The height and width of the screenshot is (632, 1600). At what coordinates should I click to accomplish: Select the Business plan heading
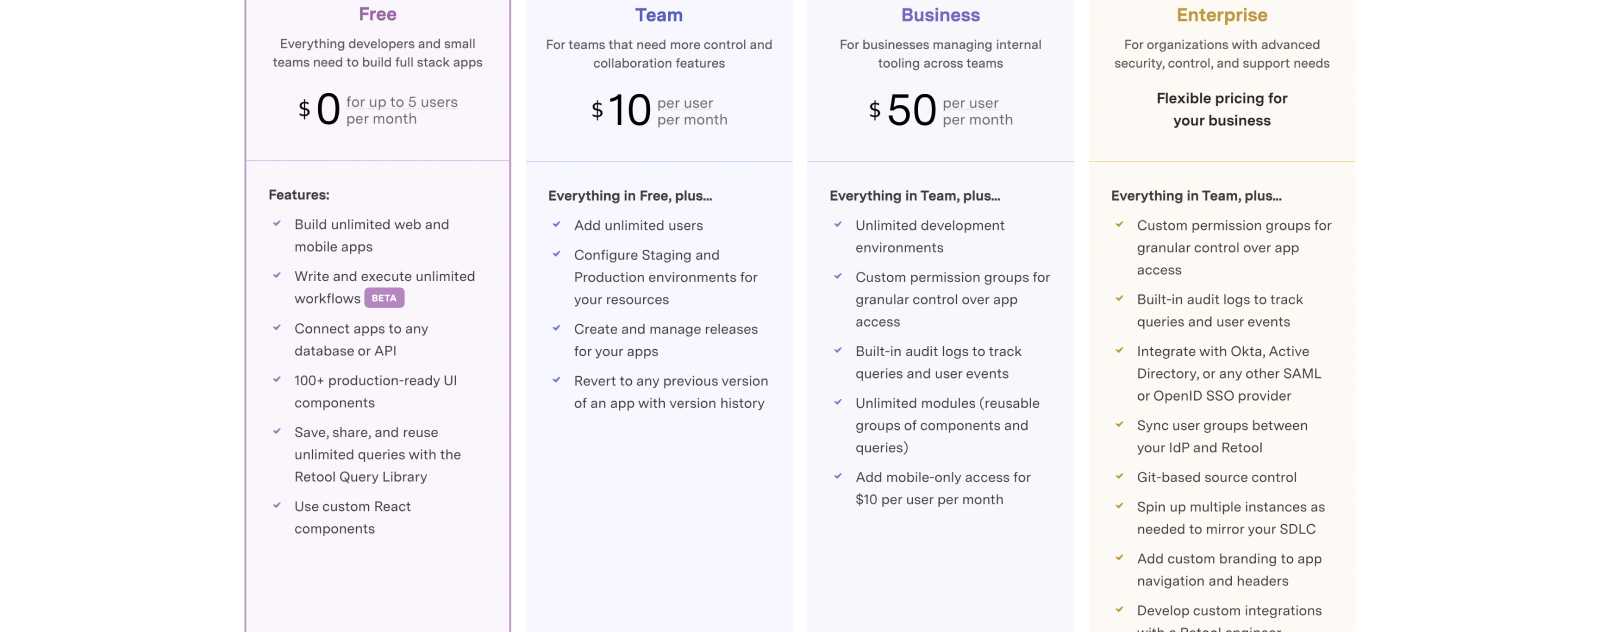[x=940, y=15]
